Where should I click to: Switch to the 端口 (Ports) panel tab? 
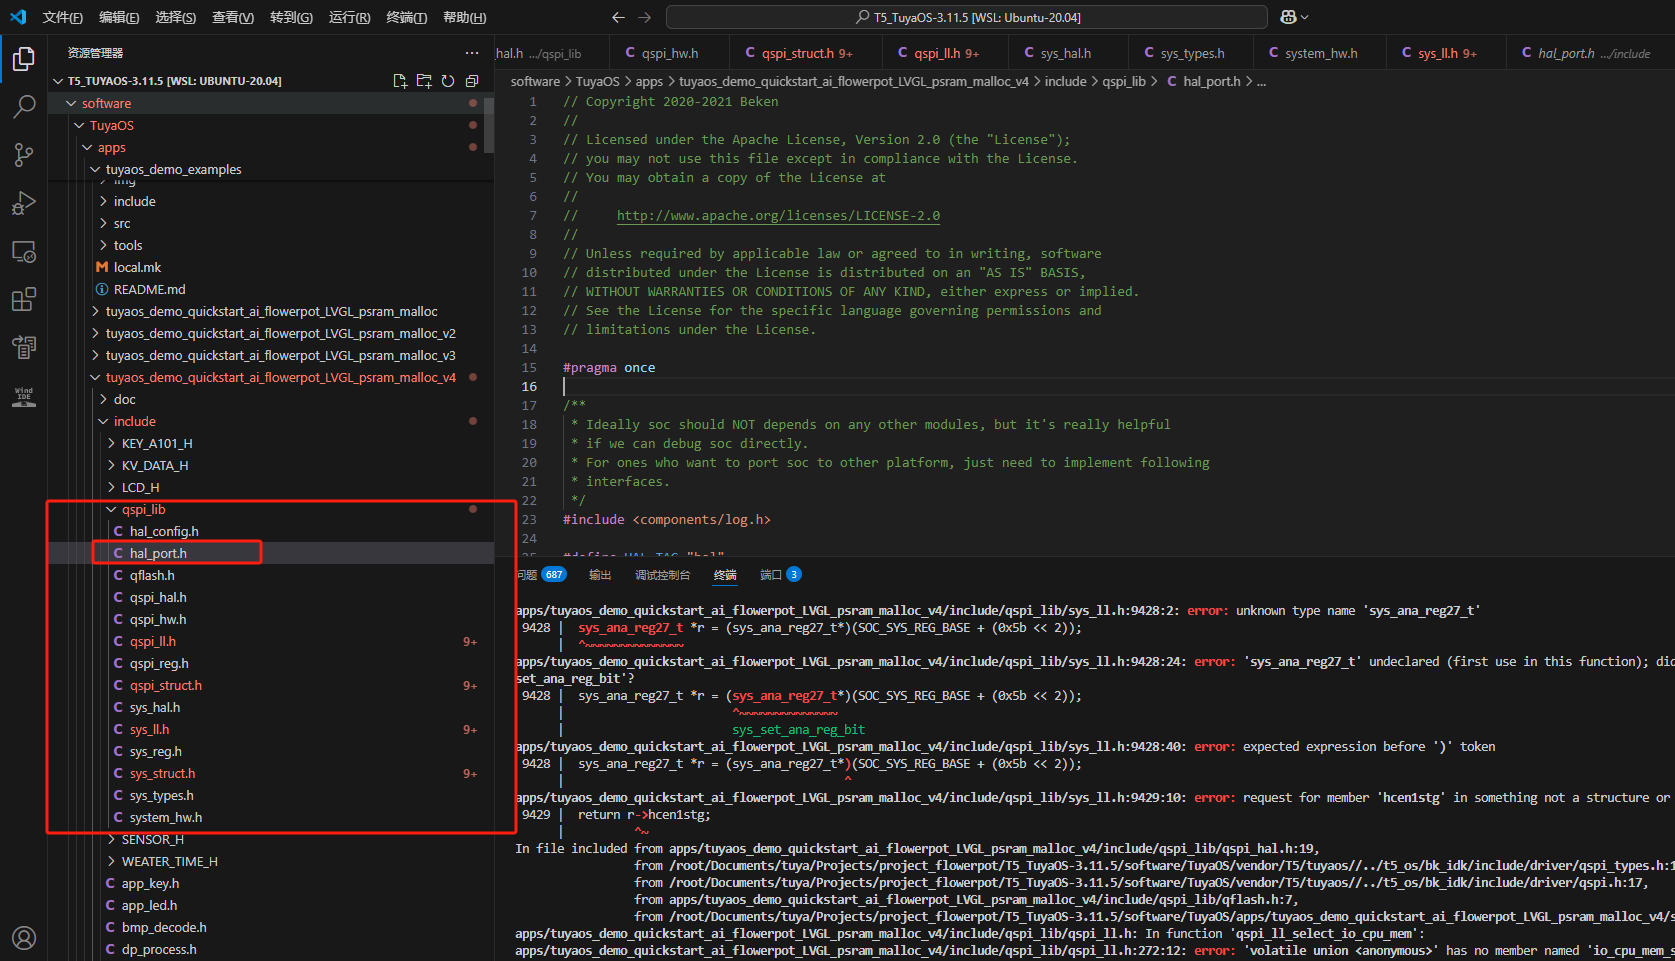780,574
